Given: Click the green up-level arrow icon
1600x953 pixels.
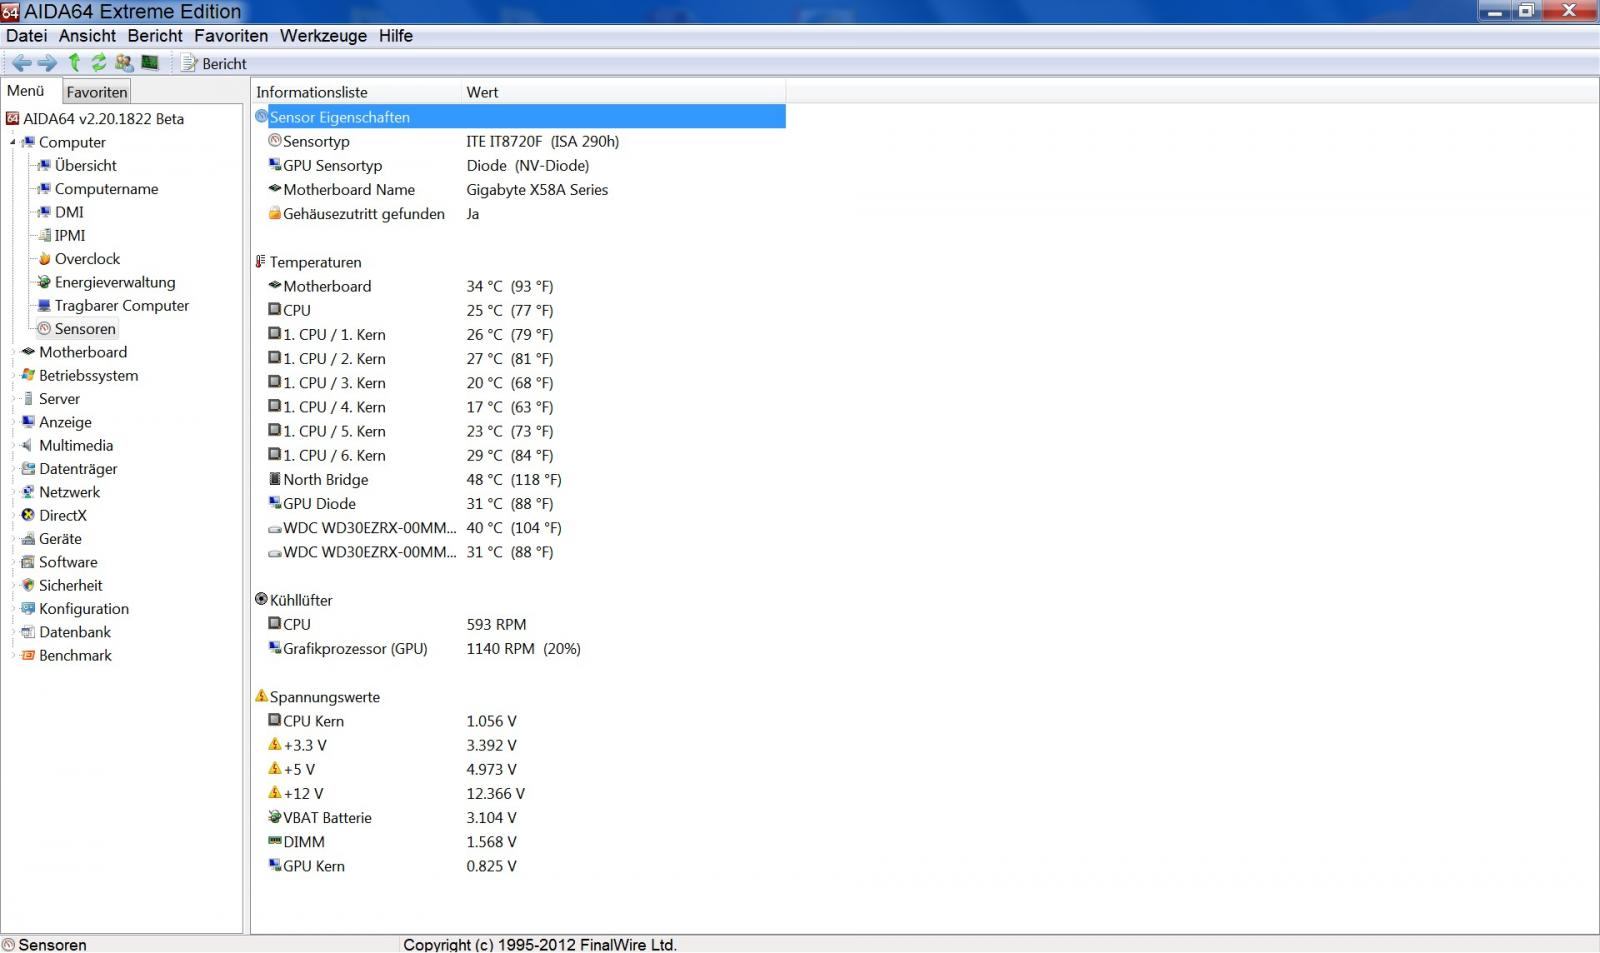Looking at the screenshot, I should click(74, 62).
